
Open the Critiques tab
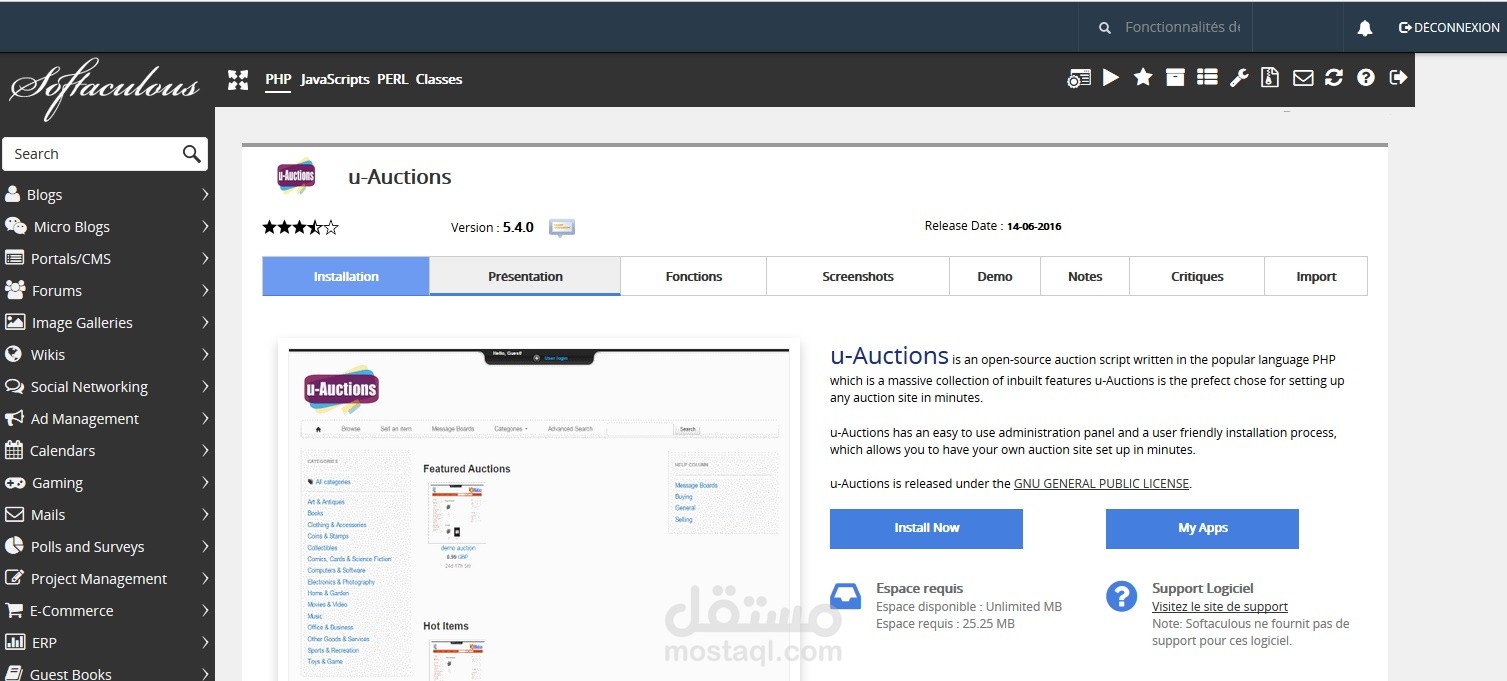click(1197, 276)
